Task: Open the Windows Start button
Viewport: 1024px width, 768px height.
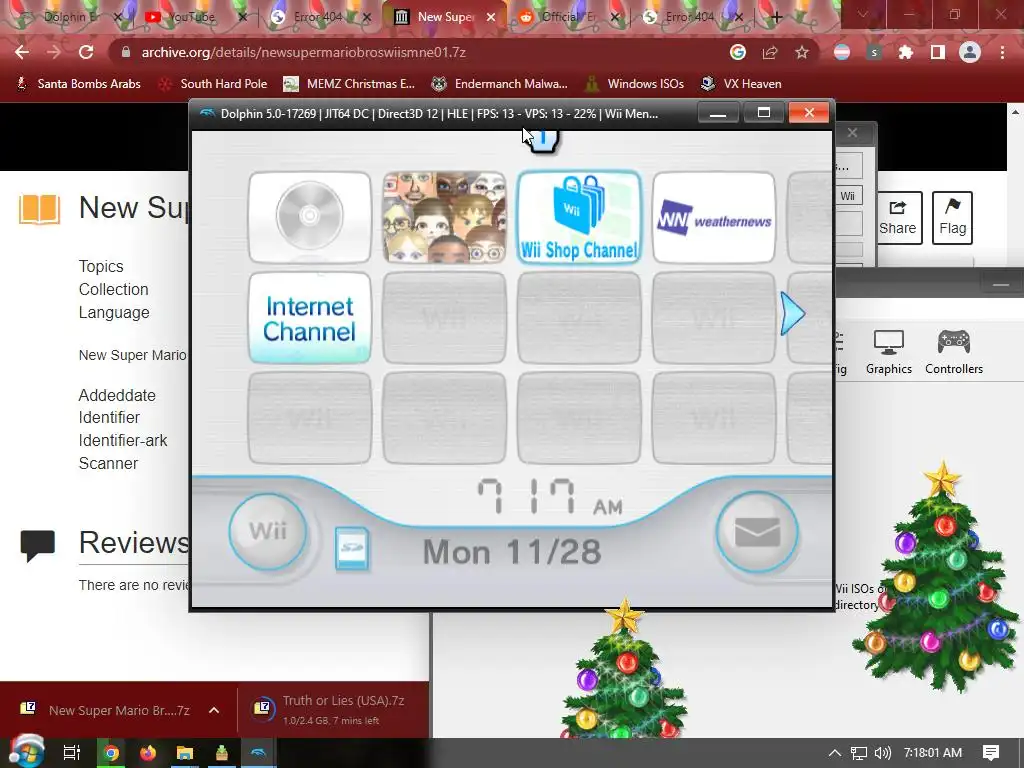Action: coord(26,752)
